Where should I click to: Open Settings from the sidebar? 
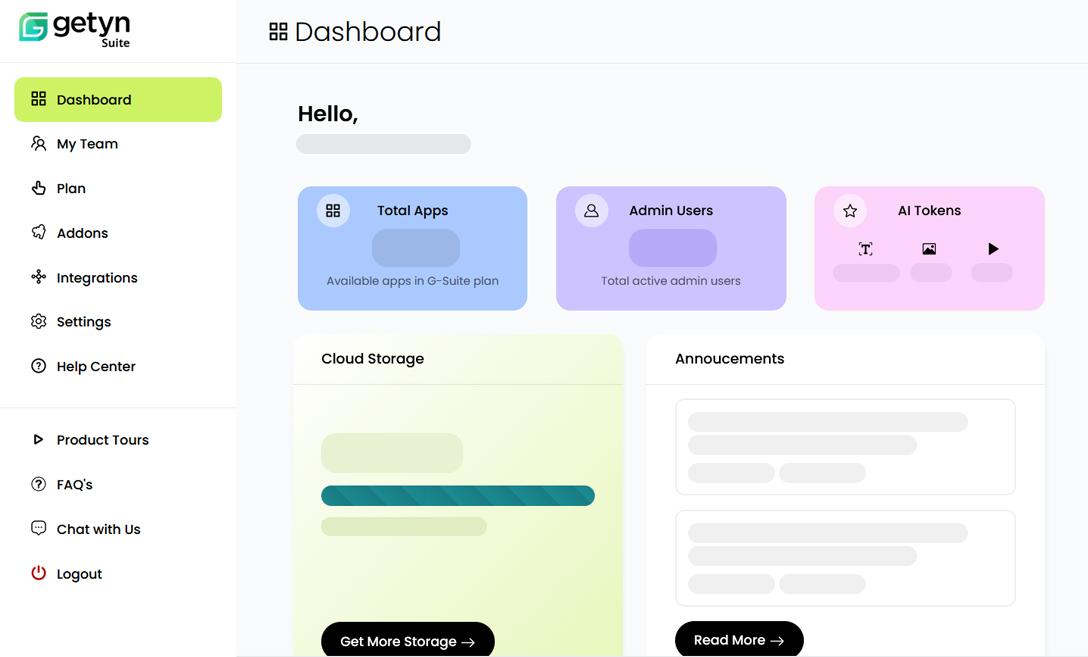click(x=83, y=322)
